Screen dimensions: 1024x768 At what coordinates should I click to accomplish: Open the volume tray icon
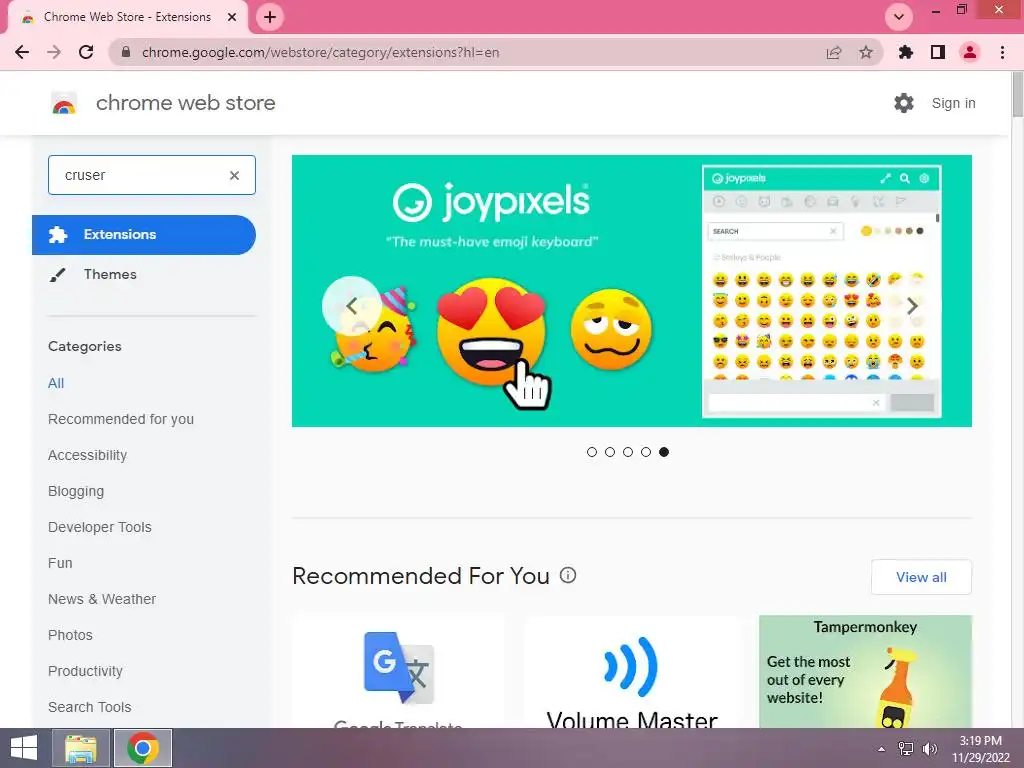[x=929, y=749]
